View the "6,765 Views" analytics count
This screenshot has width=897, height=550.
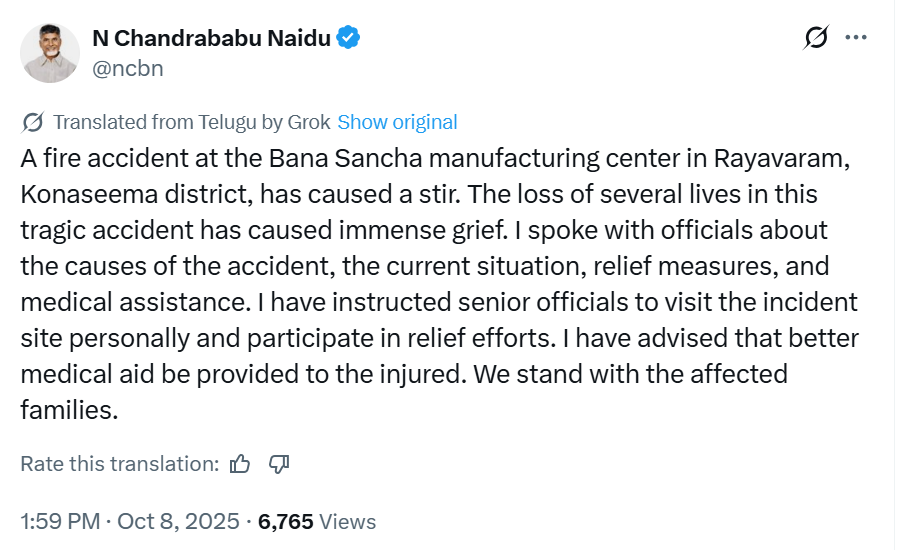(x=317, y=522)
